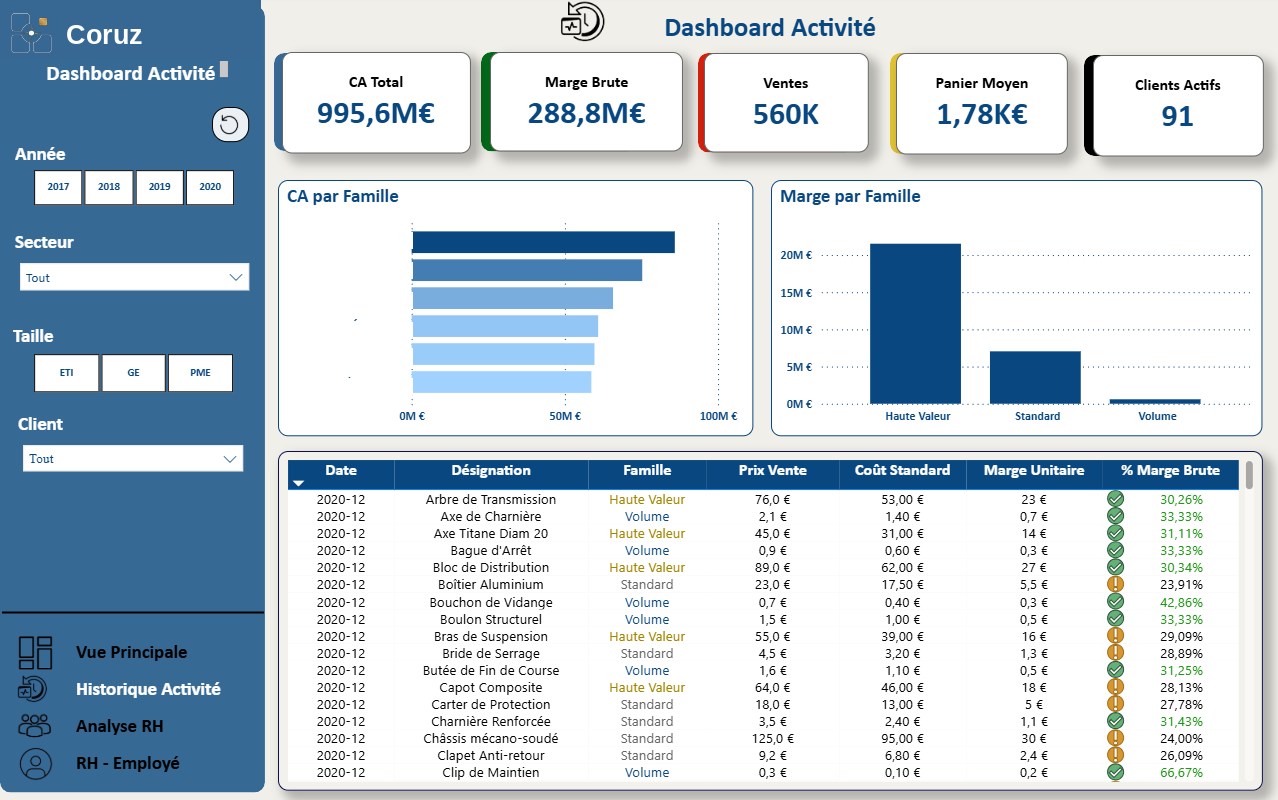
Task: Toggle the 2017 year filter
Action: click(x=58, y=187)
